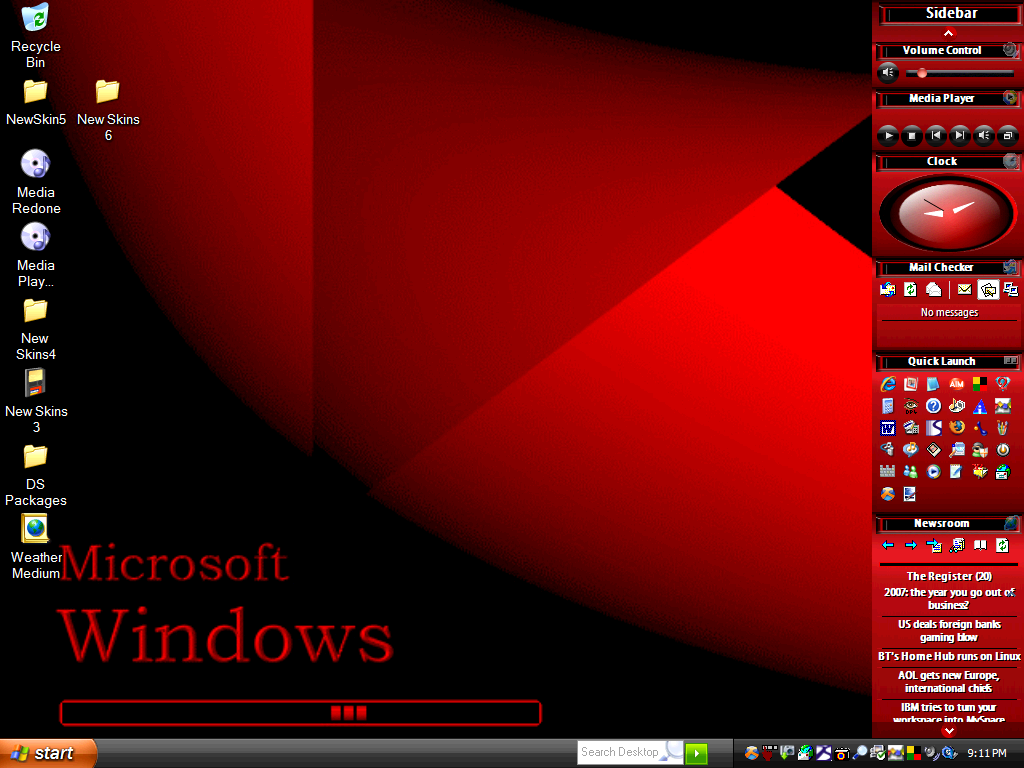
Task: Select the DS Packages folder
Action: pos(35,474)
